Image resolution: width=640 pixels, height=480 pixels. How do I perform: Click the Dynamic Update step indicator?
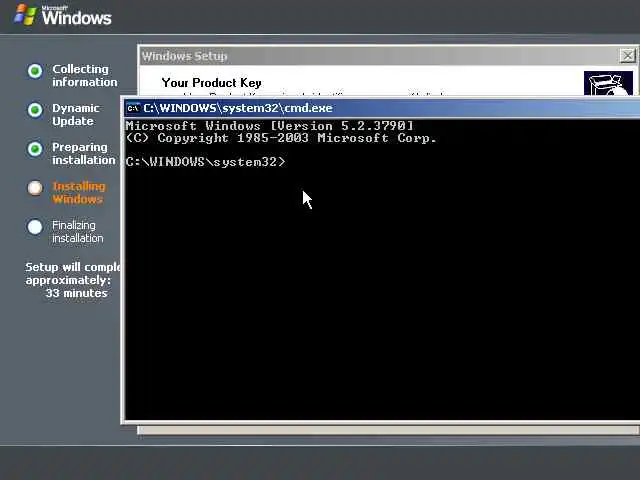[35, 110]
